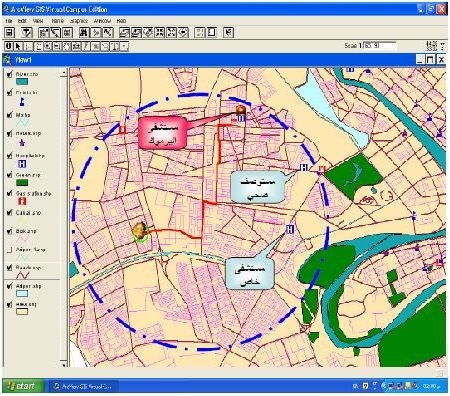Open the Graphics menu

coord(79,21)
